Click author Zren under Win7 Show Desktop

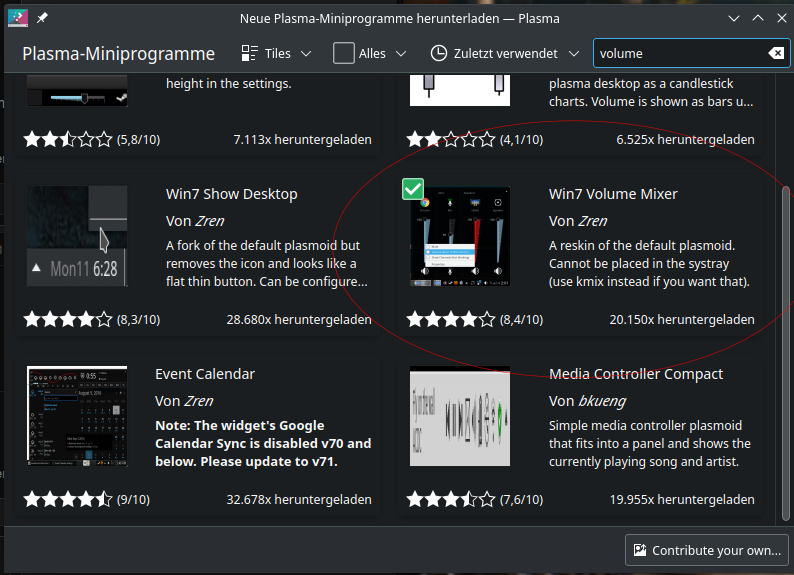pyautogui.click(x=210, y=221)
